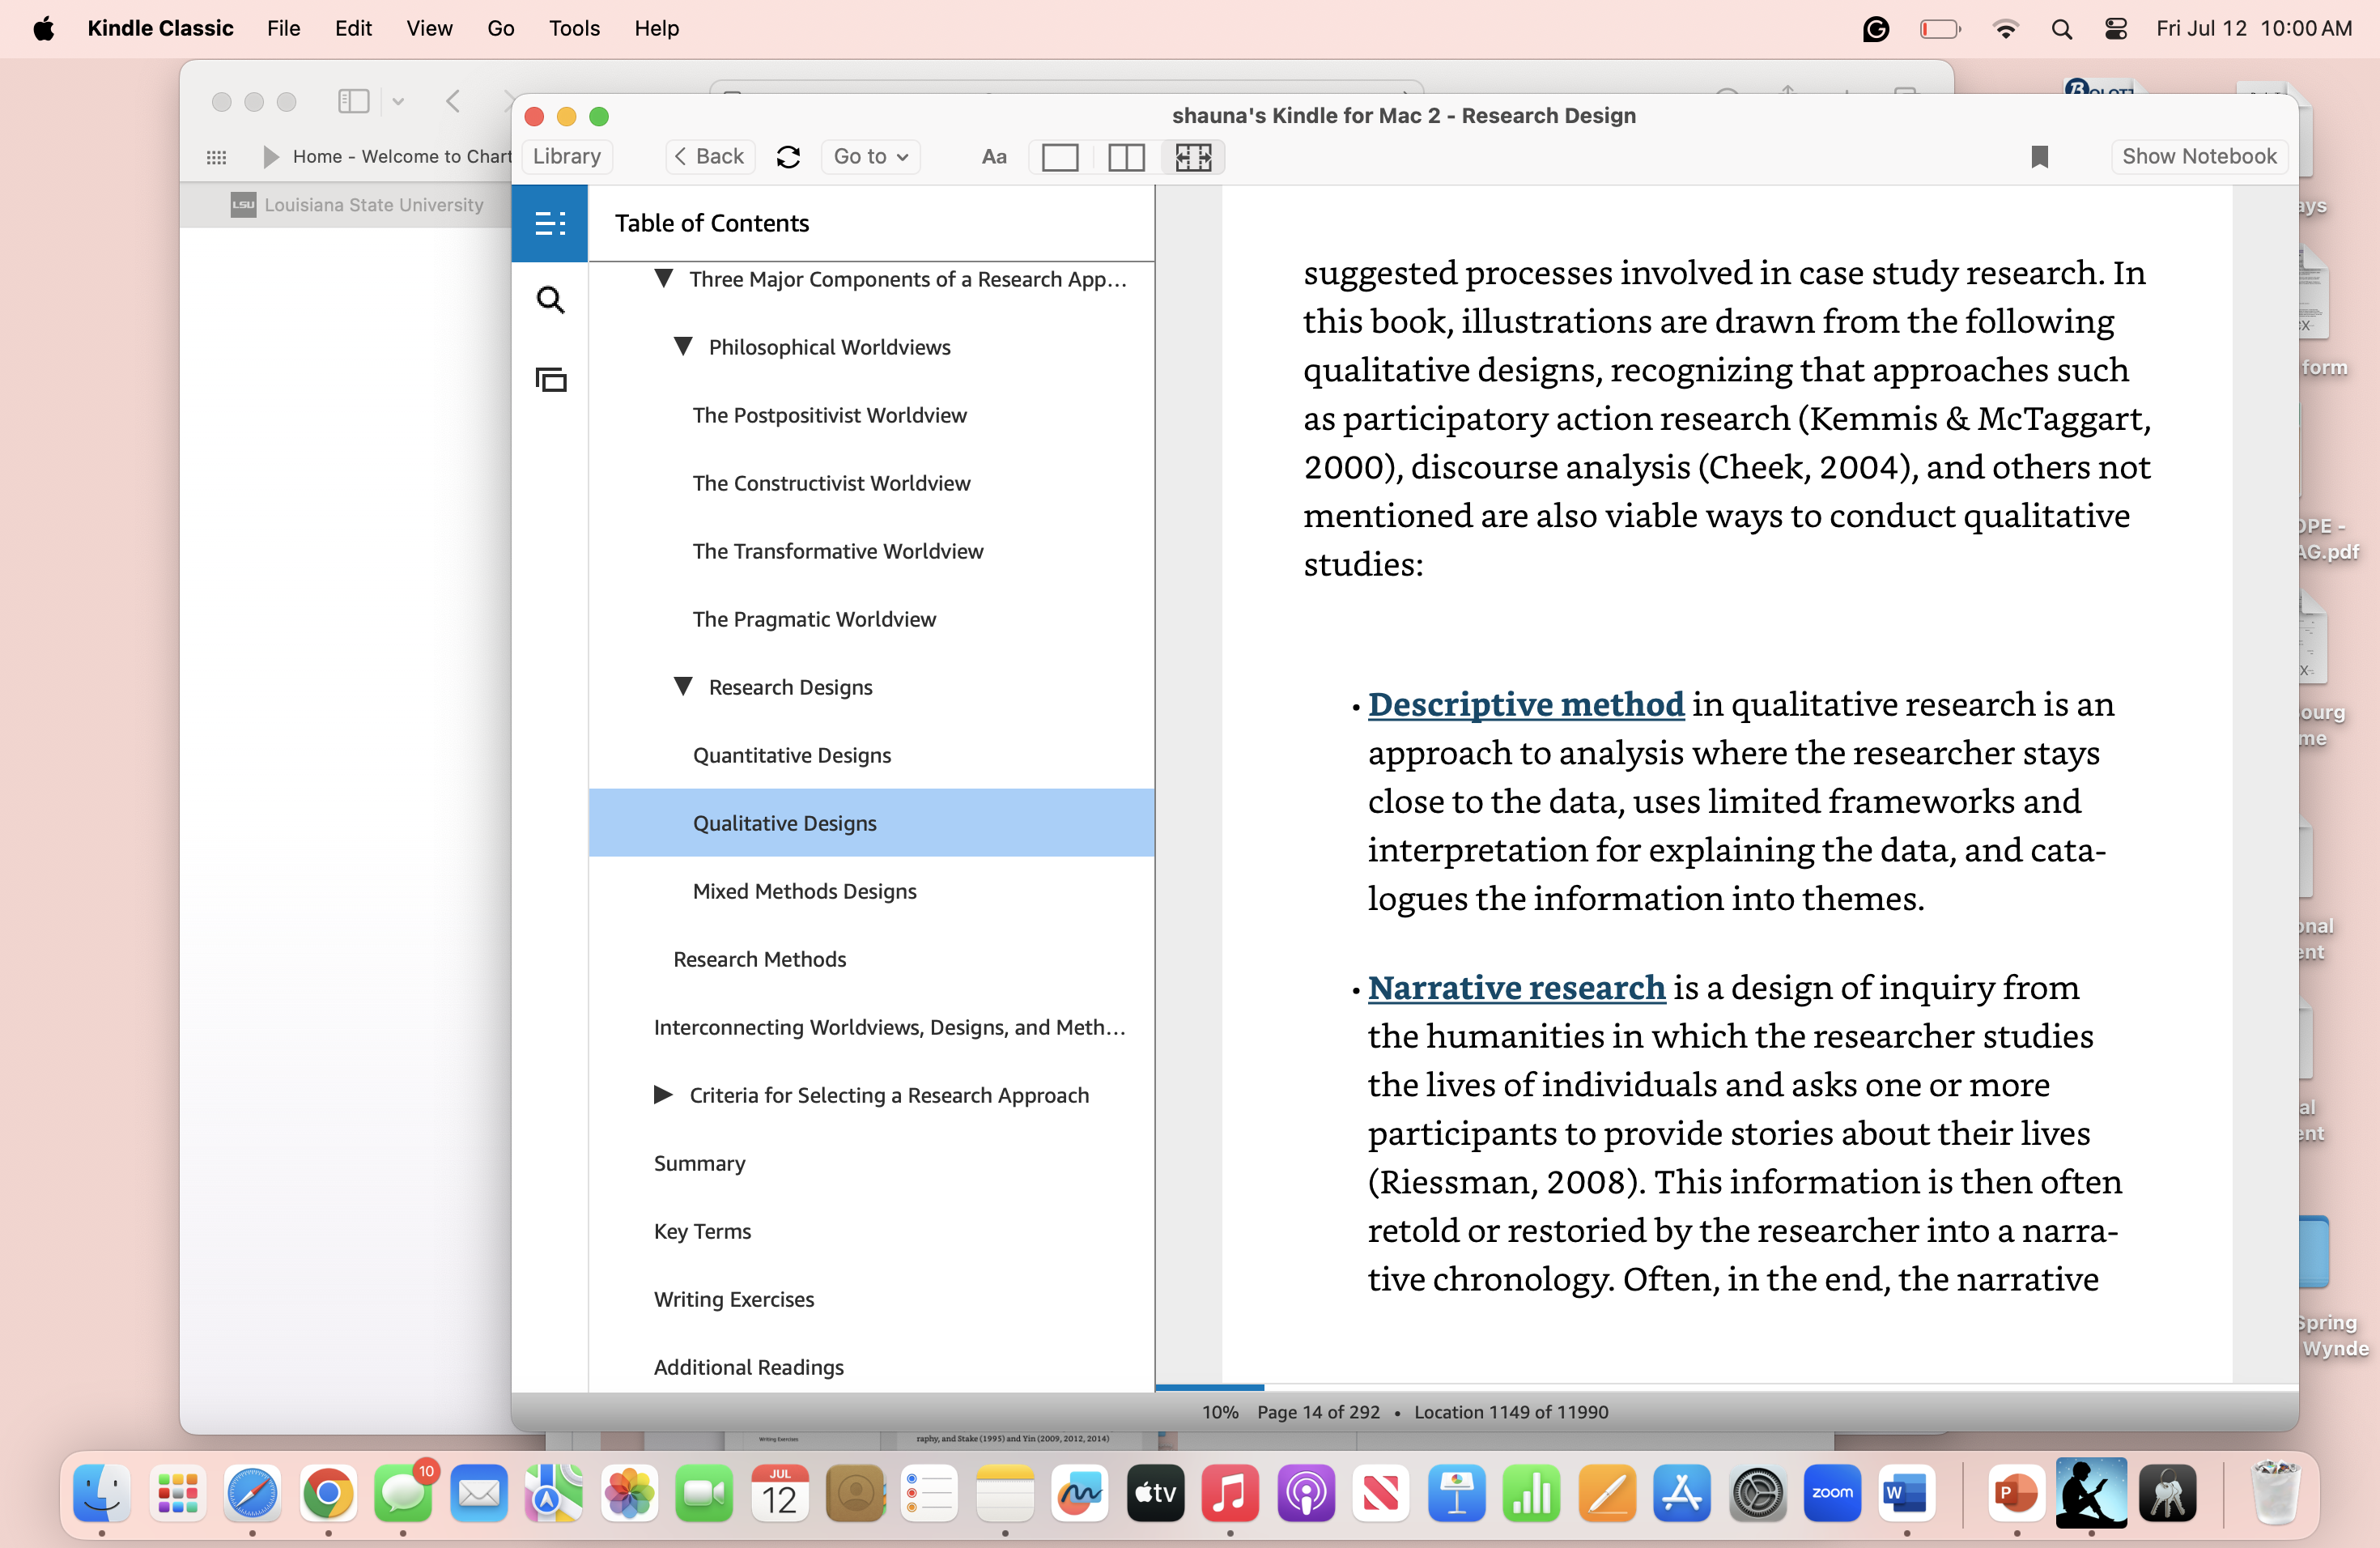Open font settings Aa
The height and width of the screenshot is (1548, 2380).
993,157
